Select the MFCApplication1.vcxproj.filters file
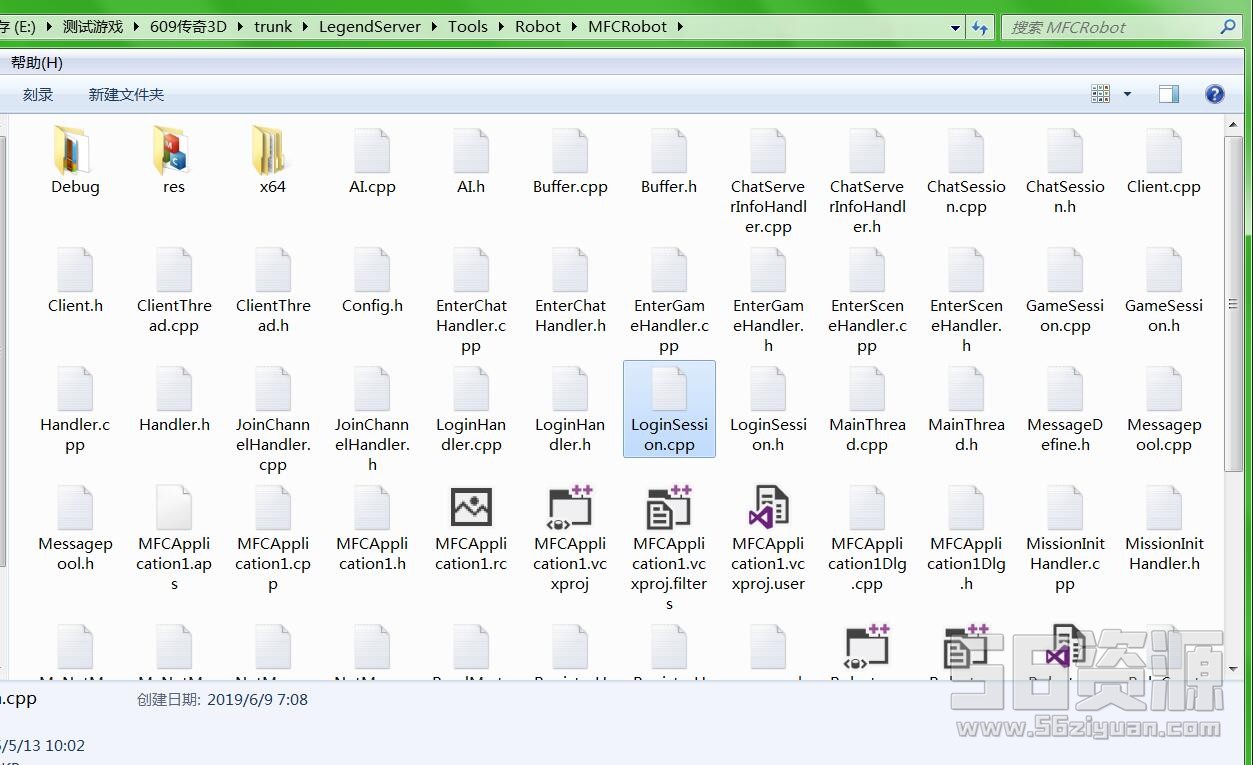The image size is (1253, 765). (669, 508)
